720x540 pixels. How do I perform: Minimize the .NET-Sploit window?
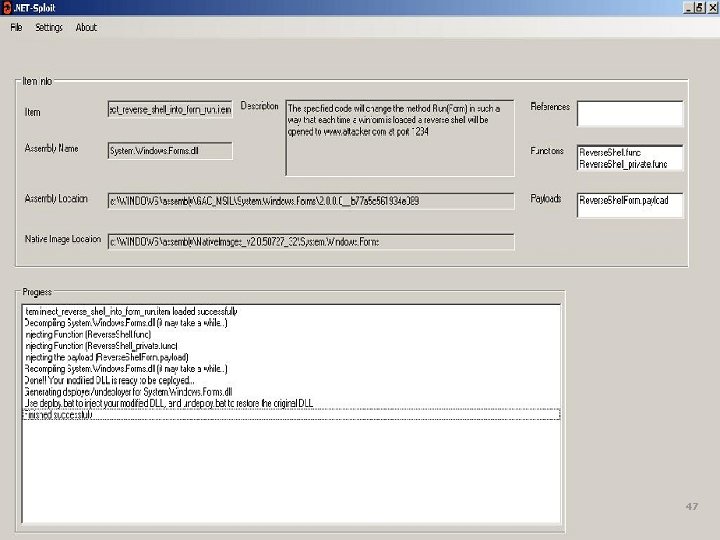(688, 7)
